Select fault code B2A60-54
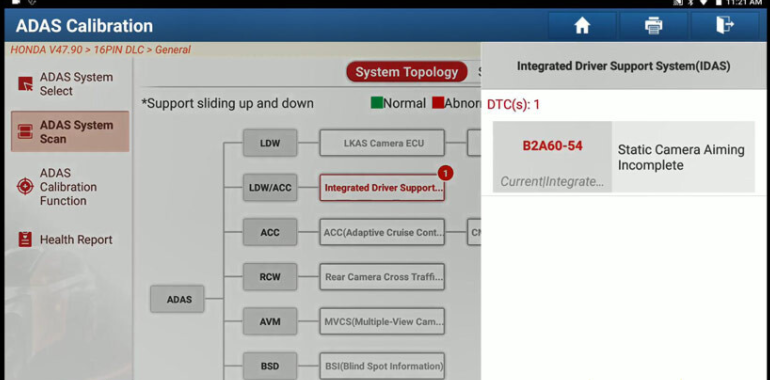 click(x=552, y=146)
